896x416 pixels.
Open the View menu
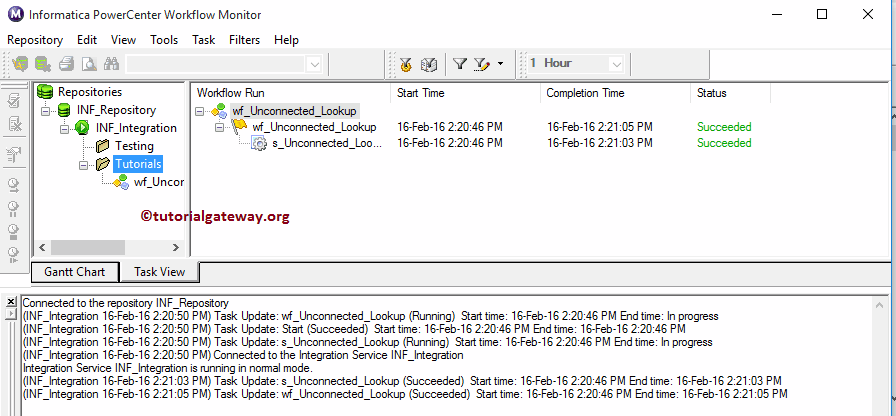(123, 40)
